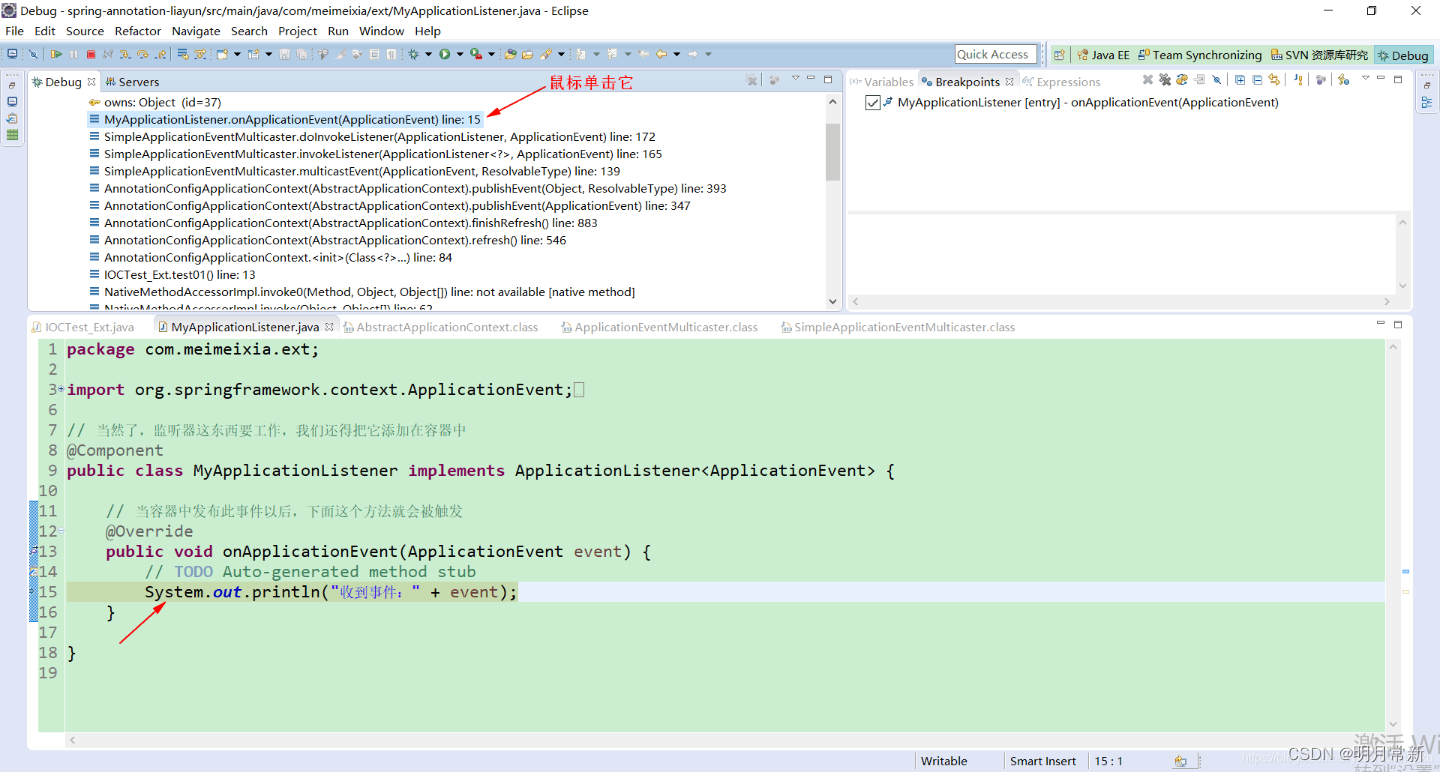Open the IOCTest_Ext.java editor tab
This screenshot has width=1440, height=772.
[x=82, y=327]
